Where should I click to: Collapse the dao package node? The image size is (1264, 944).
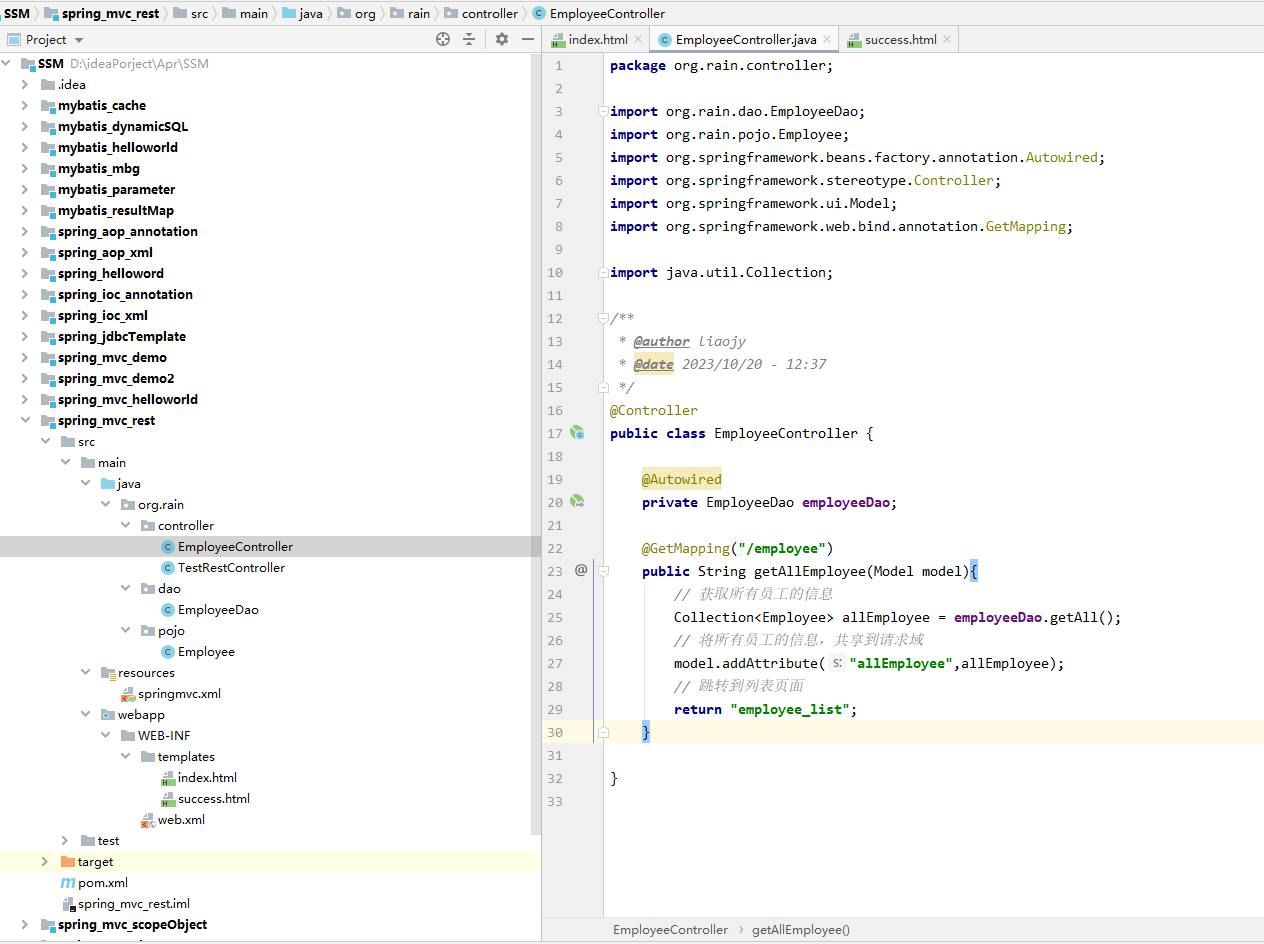125,589
